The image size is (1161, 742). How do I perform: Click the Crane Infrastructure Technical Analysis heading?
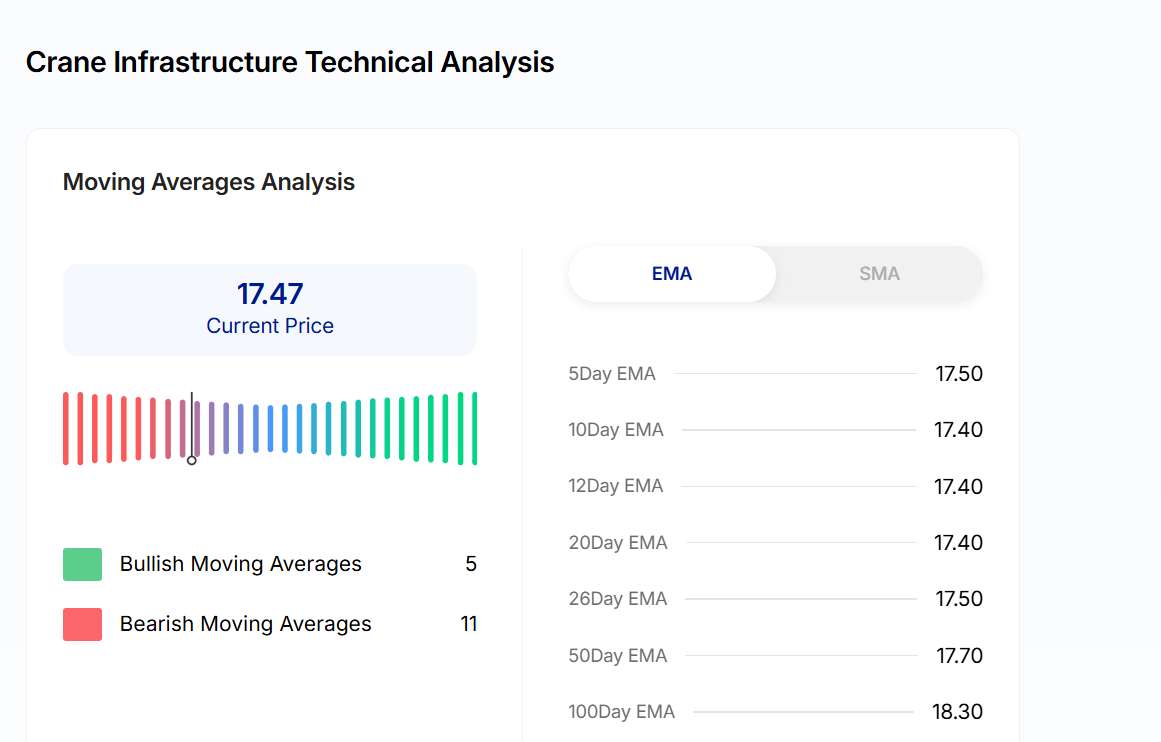coord(290,62)
